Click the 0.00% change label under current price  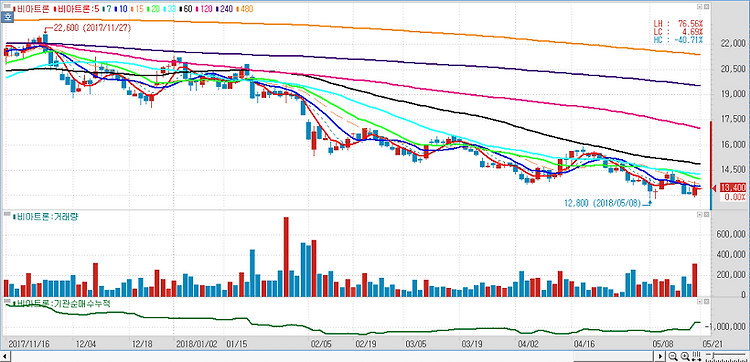pos(733,197)
